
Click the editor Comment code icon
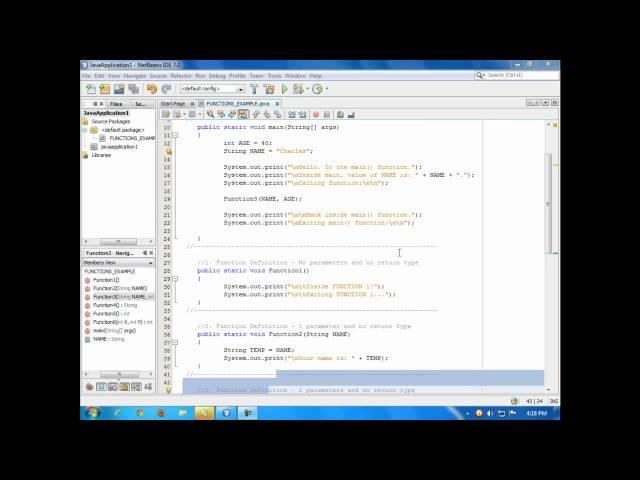tap(340, 115)
